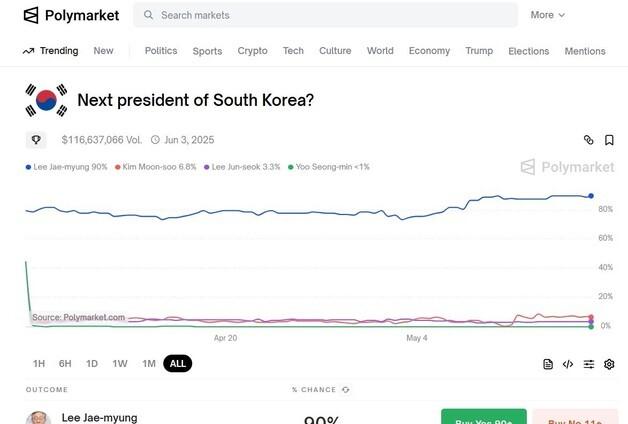Bookmark this market
628x424 pixels.
point(609,140)
